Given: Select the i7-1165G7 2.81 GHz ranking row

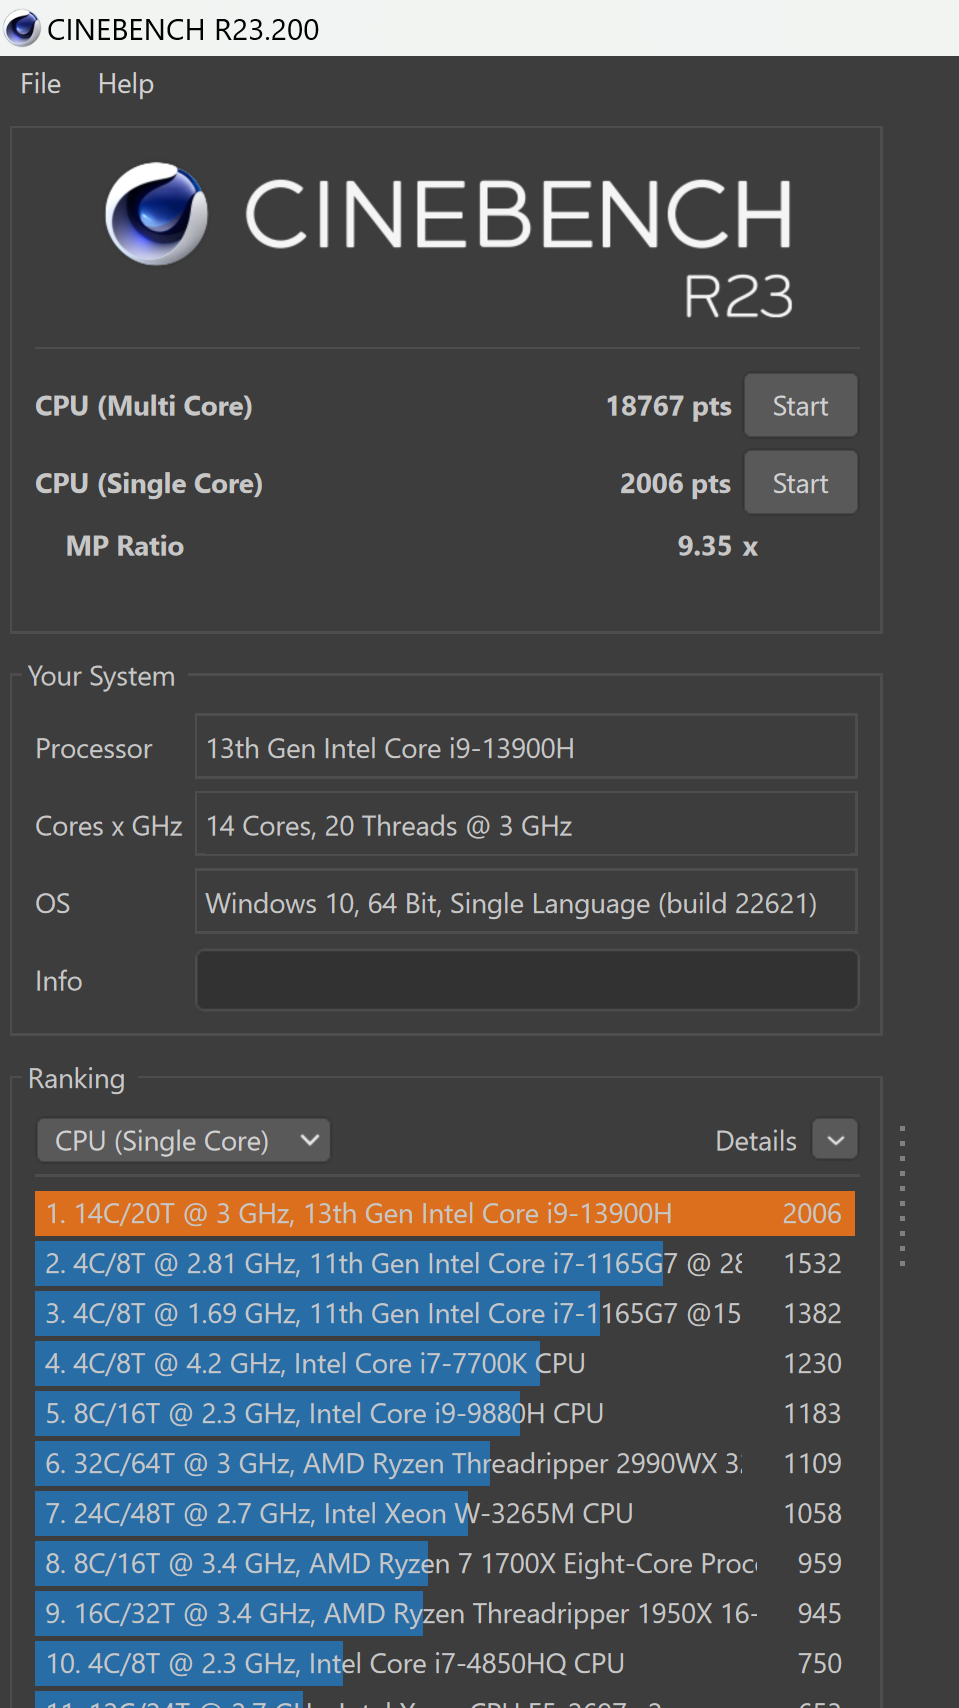Looking at the screenshot, I should [x=445, y=1263].
